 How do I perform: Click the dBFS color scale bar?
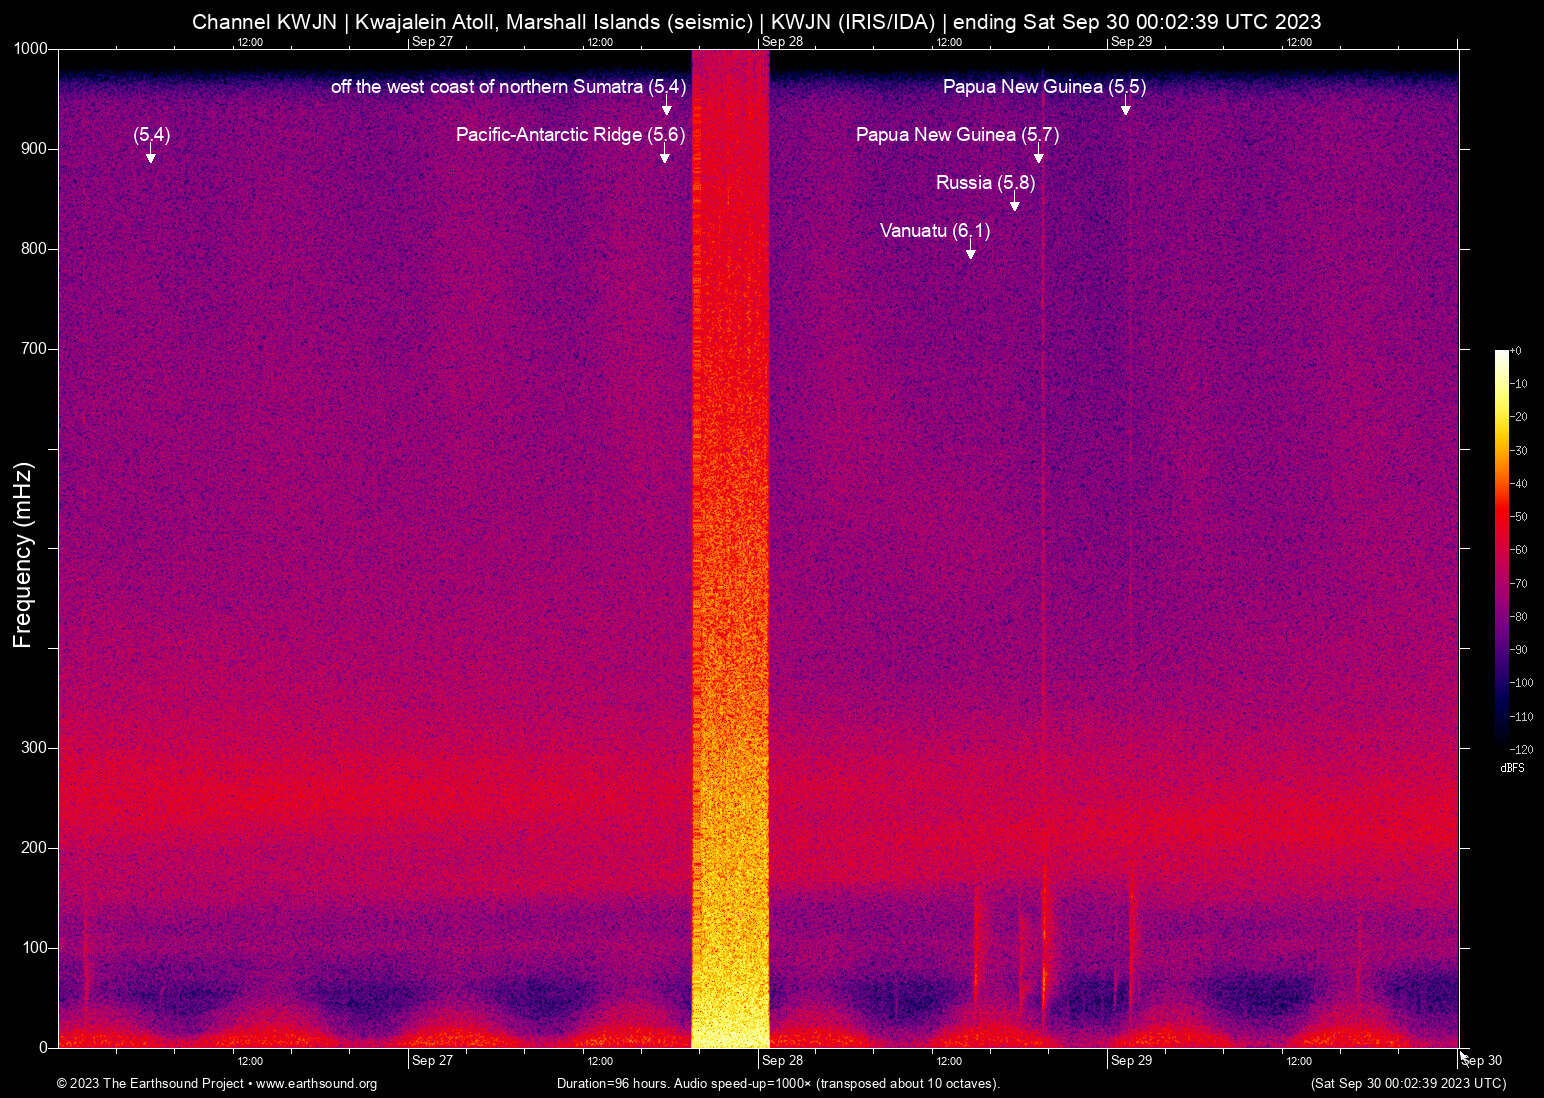(1501, 549)
